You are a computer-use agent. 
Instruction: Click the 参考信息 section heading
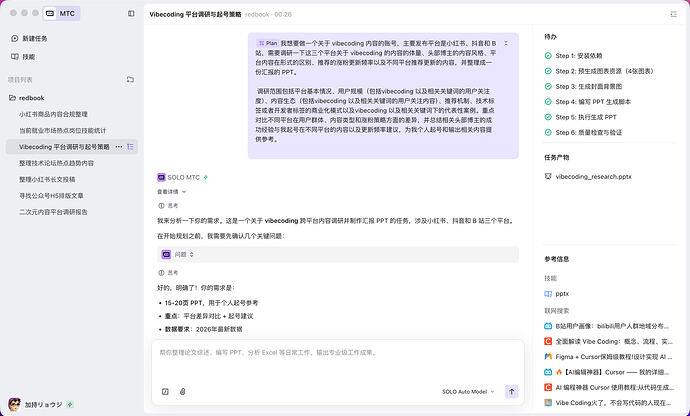point(557,259)
